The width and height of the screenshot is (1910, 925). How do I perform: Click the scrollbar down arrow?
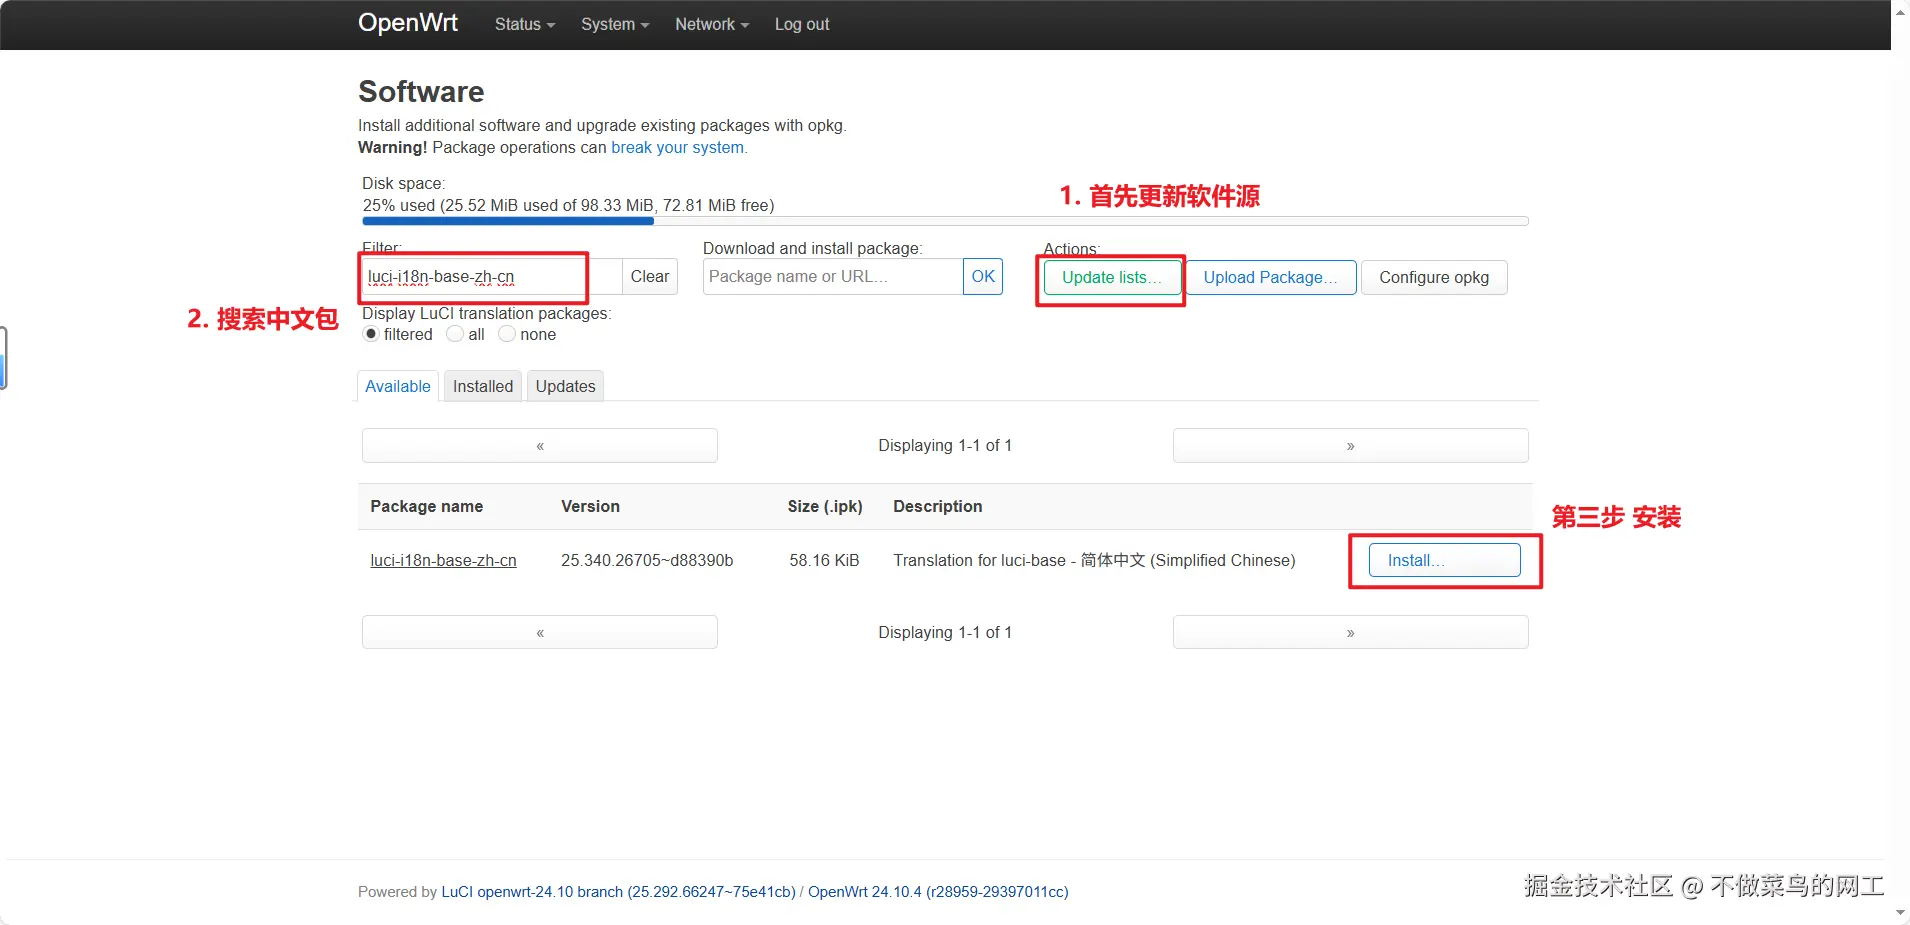[x=1900, y=913]
